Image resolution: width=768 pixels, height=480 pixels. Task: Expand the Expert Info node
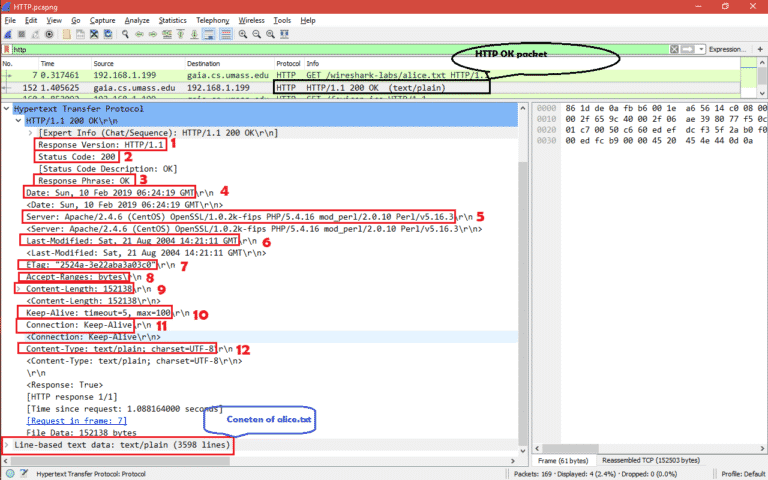(x=30, y=133)
